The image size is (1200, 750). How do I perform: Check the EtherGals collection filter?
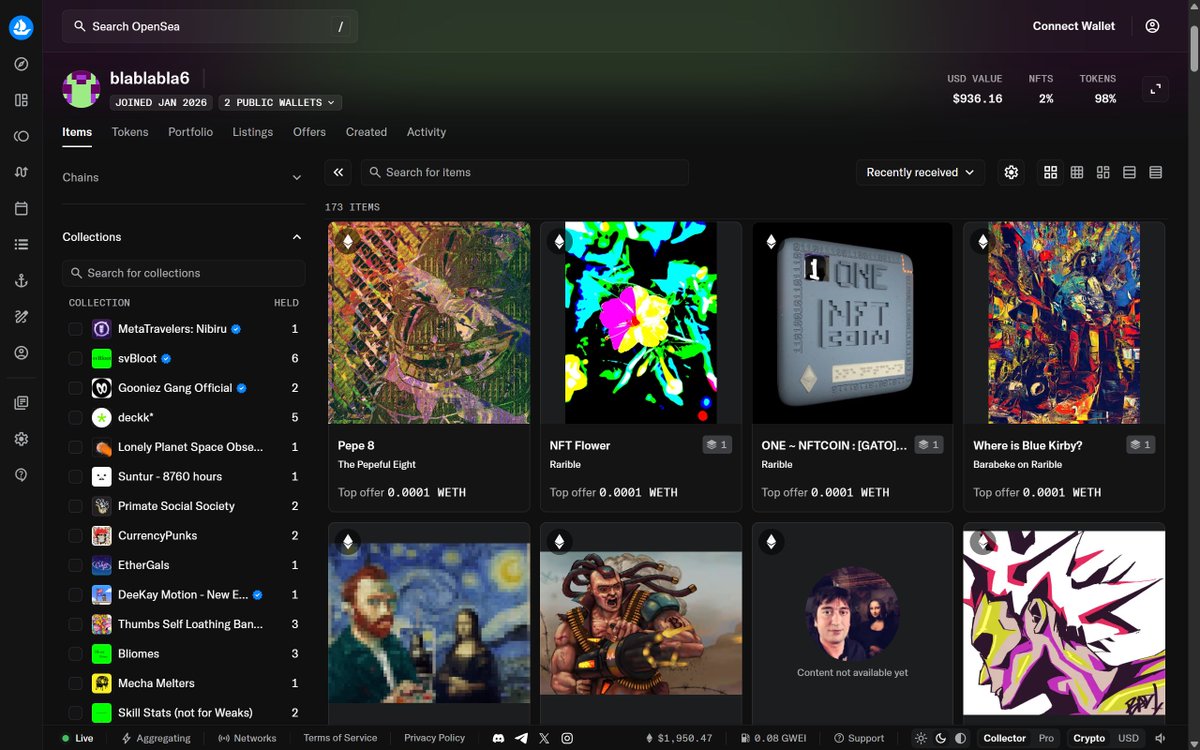pyautogui.click(x=75, y=565)
